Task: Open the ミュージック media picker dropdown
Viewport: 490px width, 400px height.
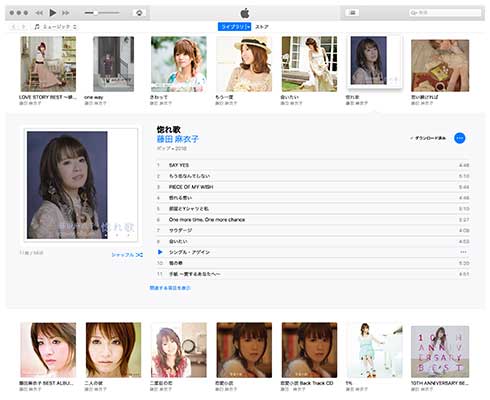Action: tap(55, 27)
